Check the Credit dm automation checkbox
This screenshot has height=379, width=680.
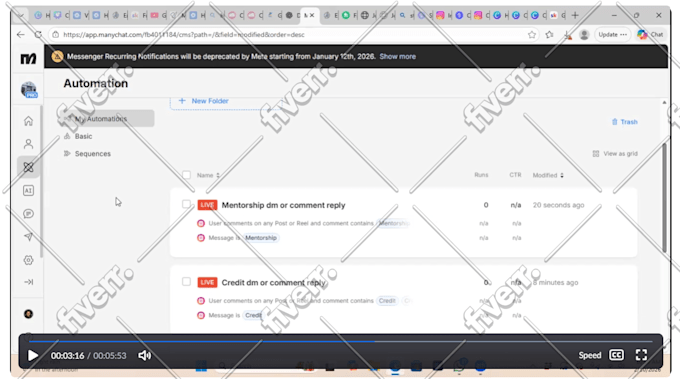point(186,282)
